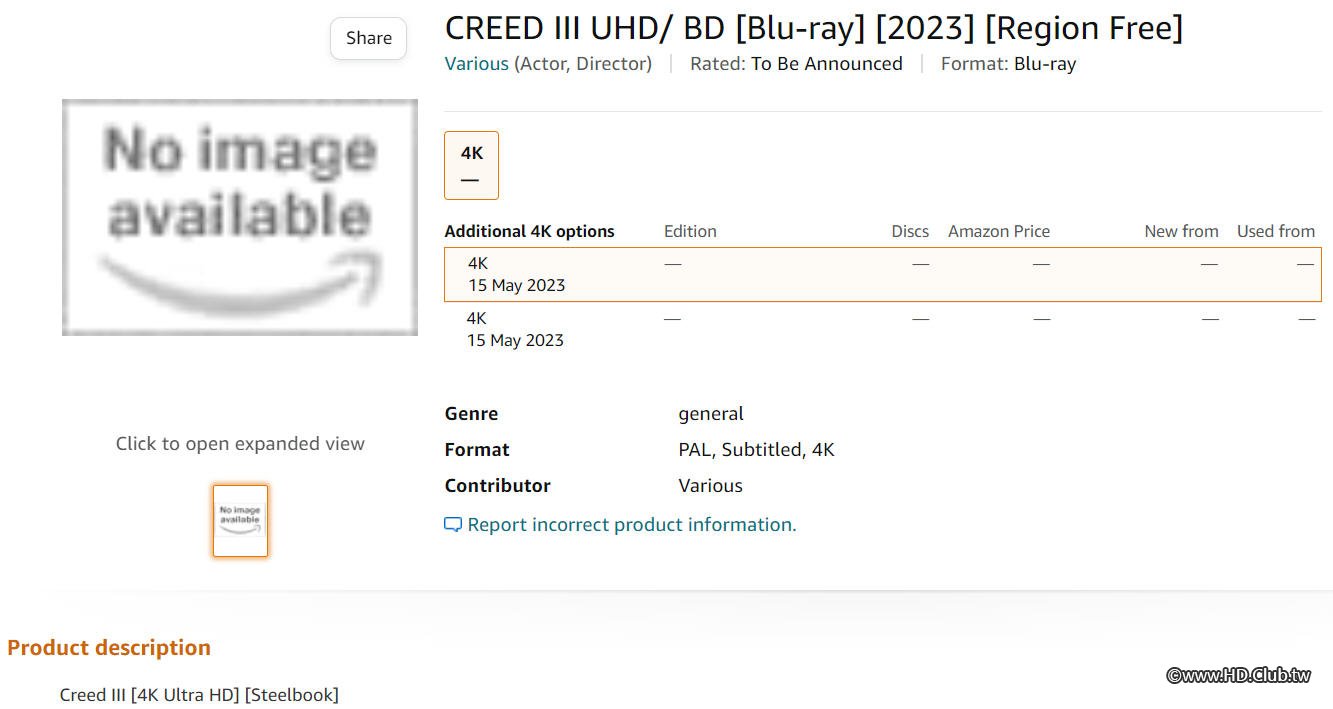
Task: Click the Creed III Steelbook description text
Action: [x=199, y=694]
